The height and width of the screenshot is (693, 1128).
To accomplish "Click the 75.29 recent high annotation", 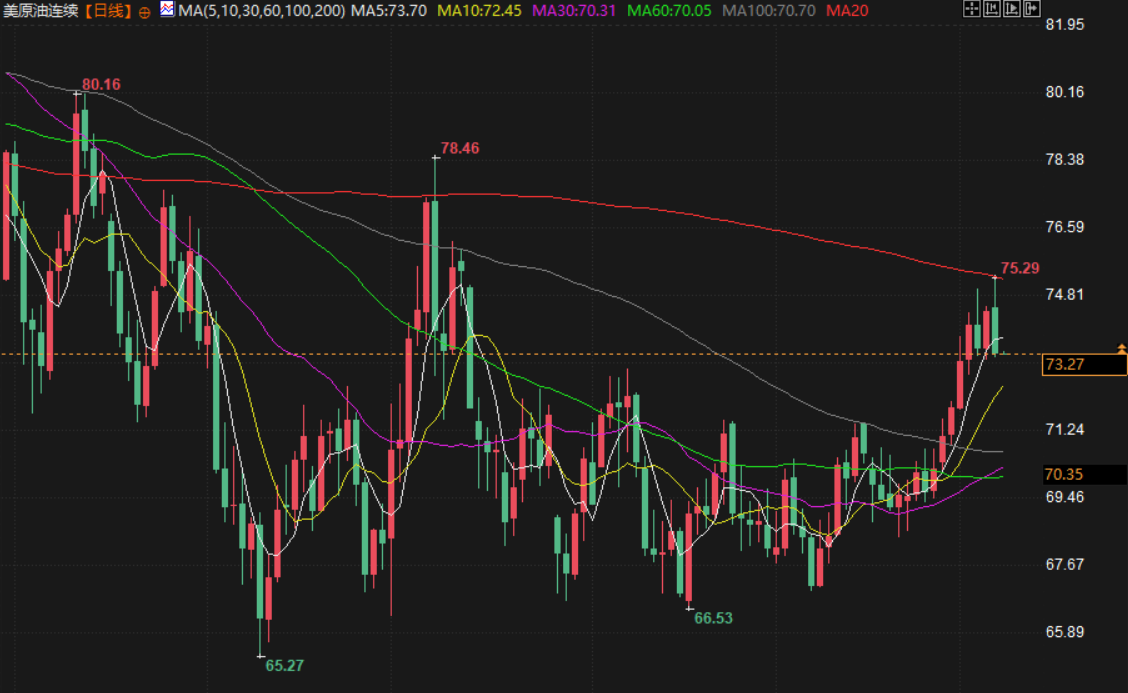I will [x=1020, y=268].
